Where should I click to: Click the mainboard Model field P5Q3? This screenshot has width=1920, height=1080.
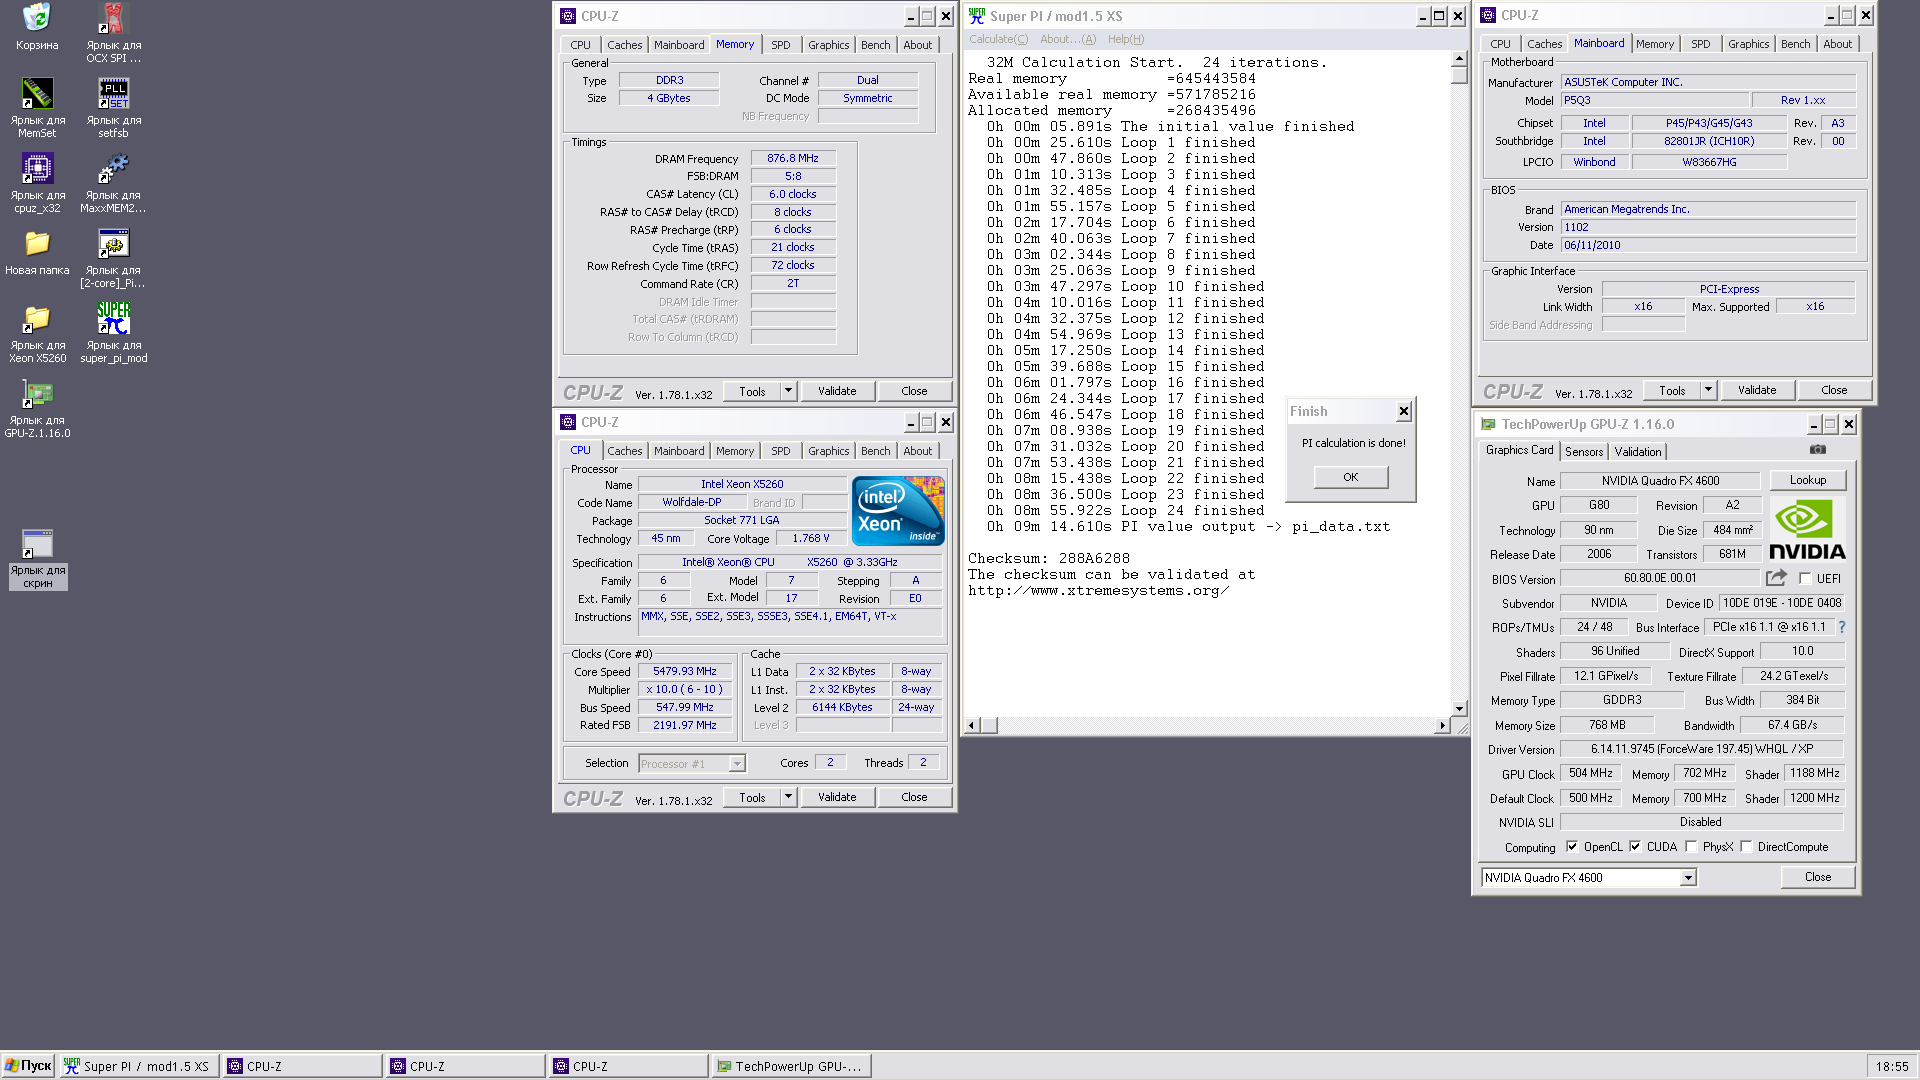[1655, 100]
